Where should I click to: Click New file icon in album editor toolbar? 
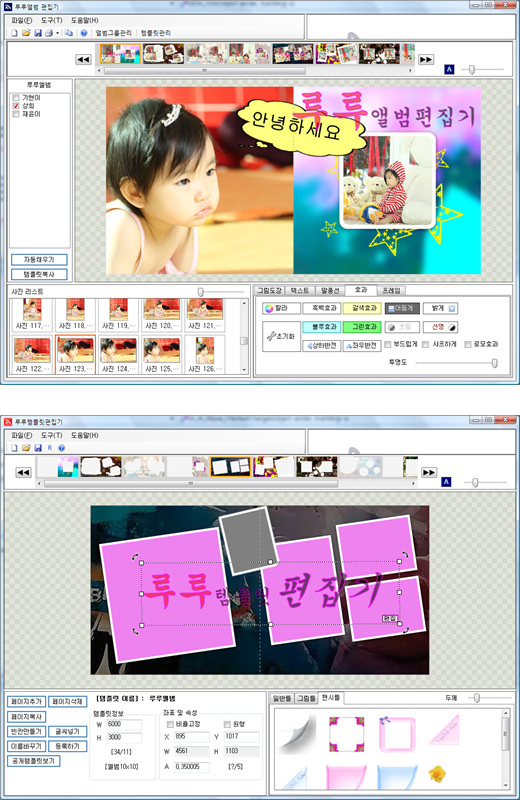(x=14, y=33)
